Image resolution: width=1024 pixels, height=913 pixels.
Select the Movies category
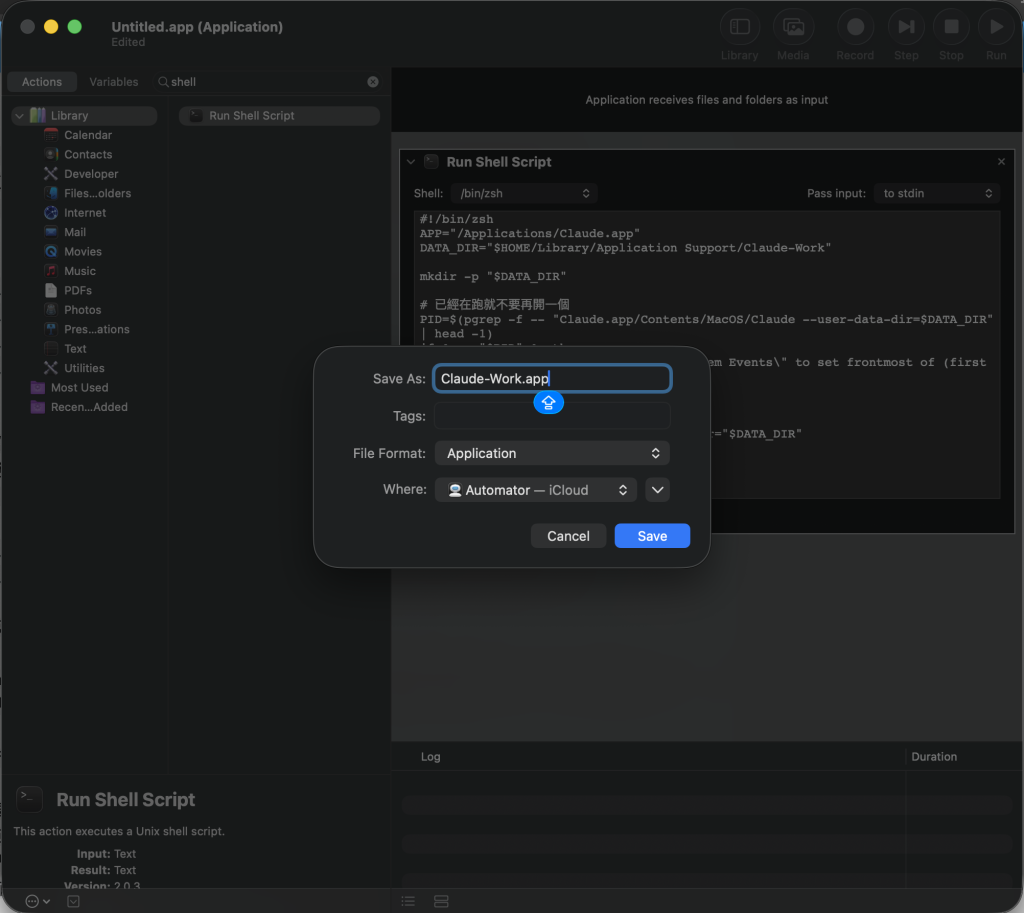(82, 251)
